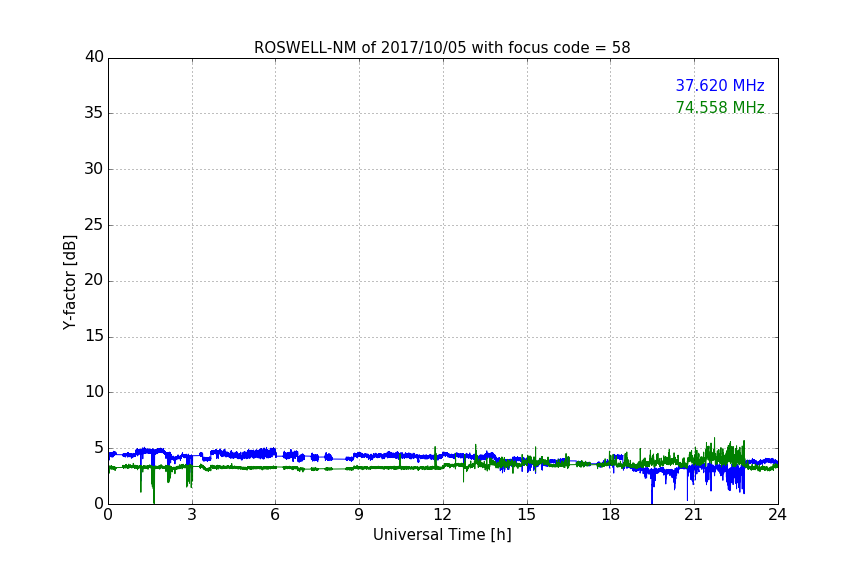The width and height of the screenshot is (864, 576).
Task: Click y-axis tick label 40
Action: pos(94,57)
